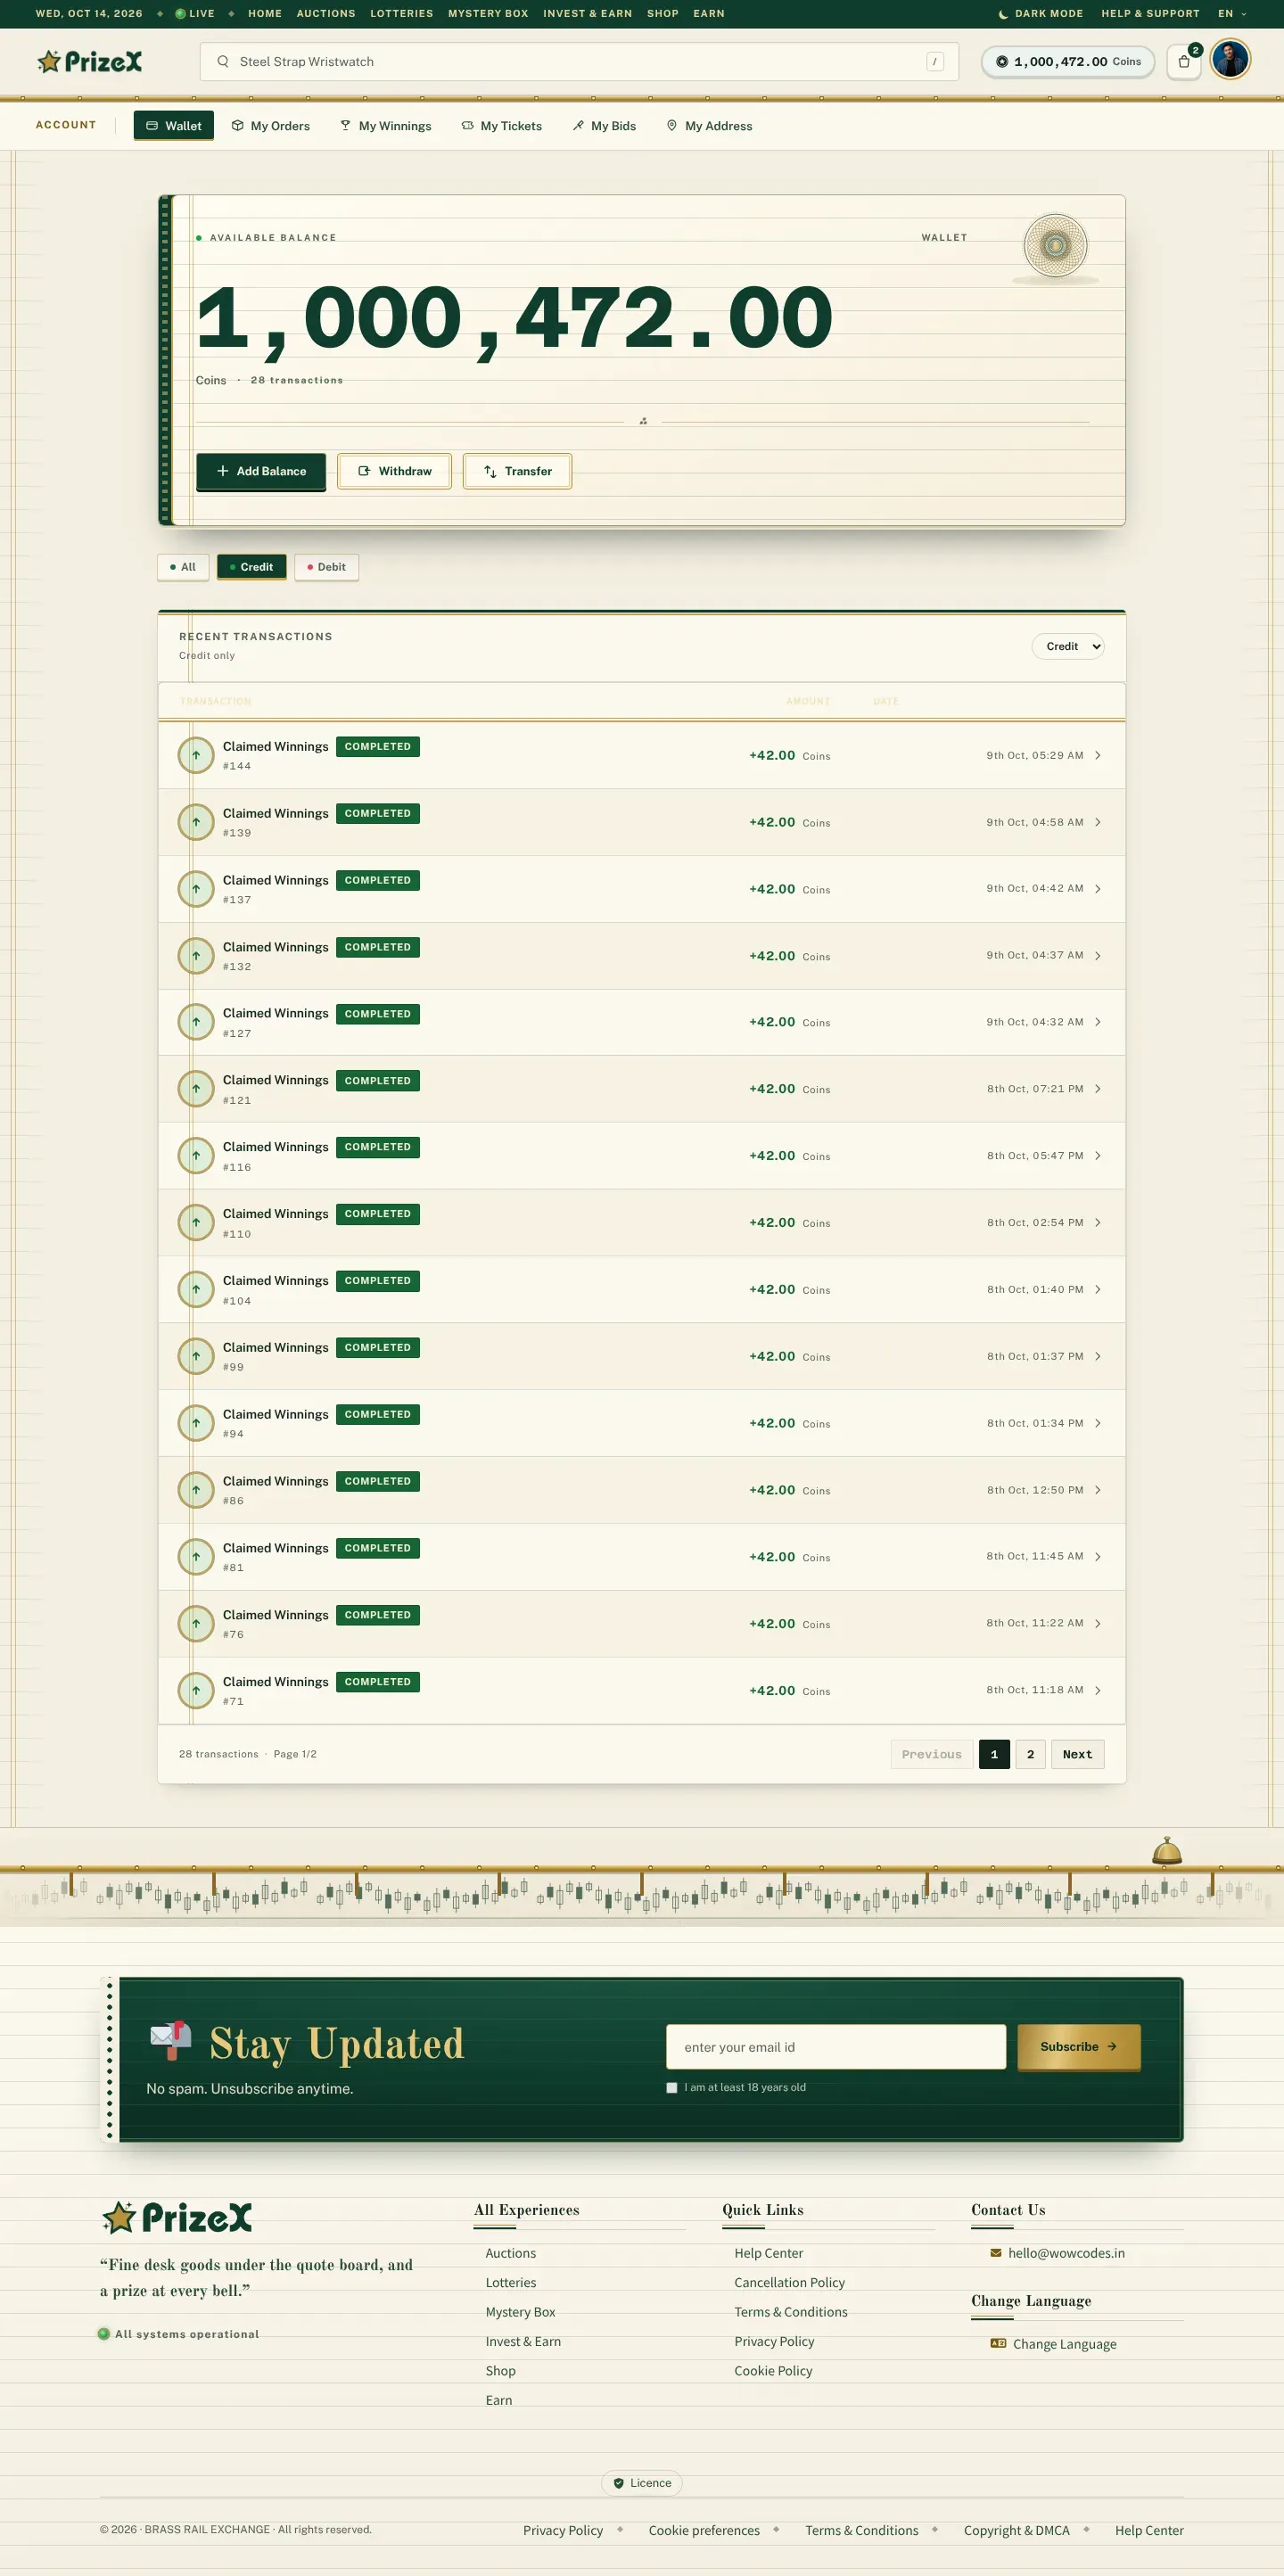Image resolution: width=1284 pixels, height=2576 pixels.
Task: Click the up-arrow icon on transaction #121
Action: pos(196,1089)
